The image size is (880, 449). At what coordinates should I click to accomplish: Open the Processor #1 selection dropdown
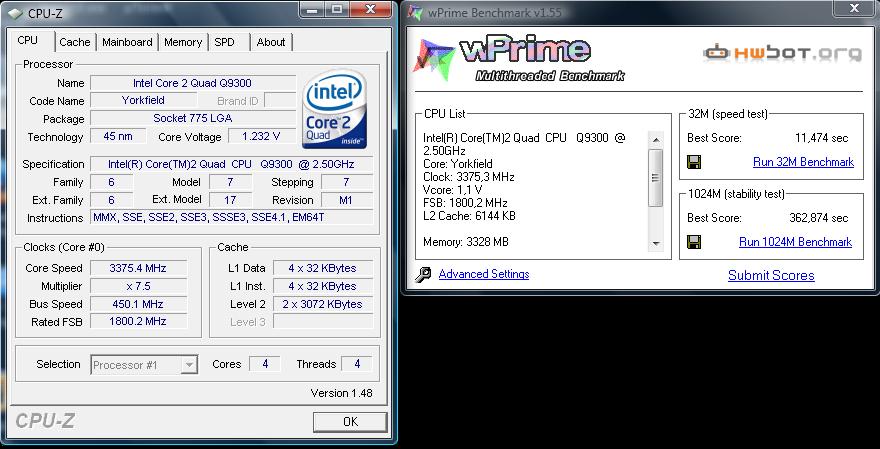point(144,365)
